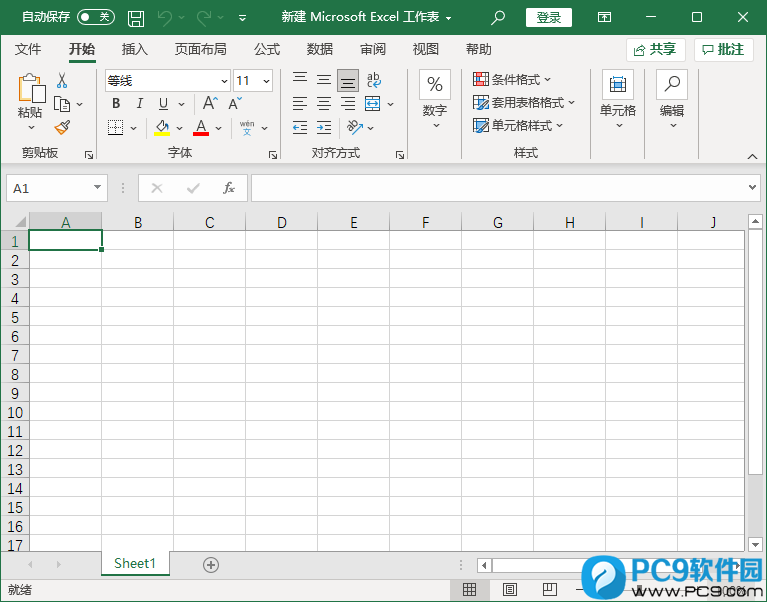
Task: Click the ribbon display options icon
Action: (x=605, y=18)
